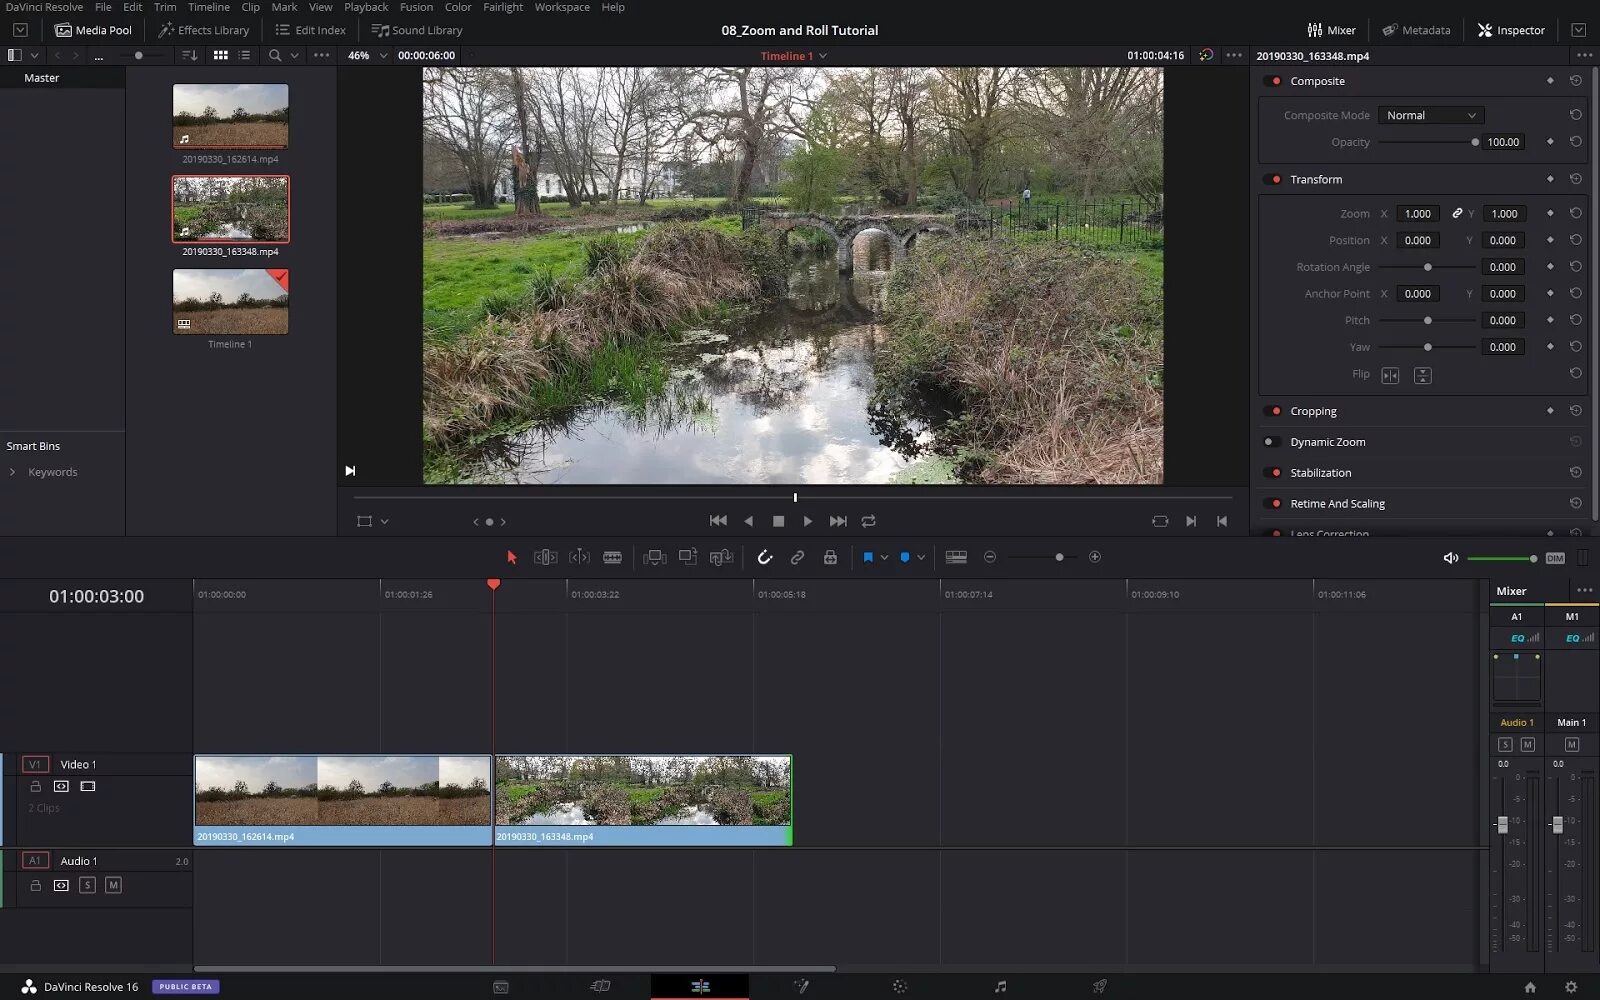1600x1000 pixels.
Task: Click the Position Lock padlock icon
Action: click(830, 557)
